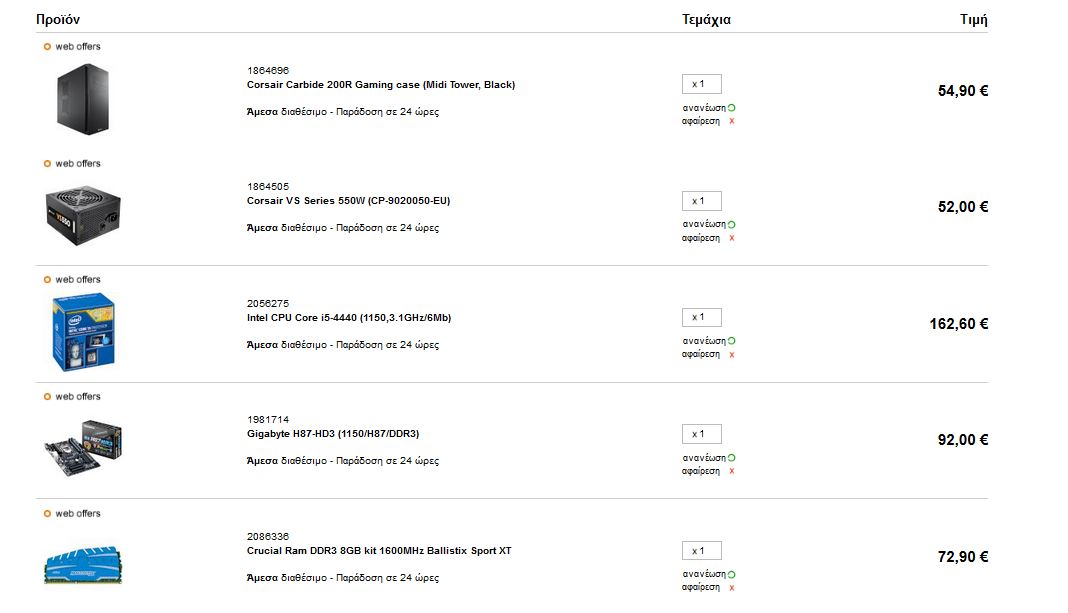Image resolution: width=1068 pixels, height=613 pixels.
Task: Click refresh icon for Corsair VS Series 550W
Action: click(732, 224)
